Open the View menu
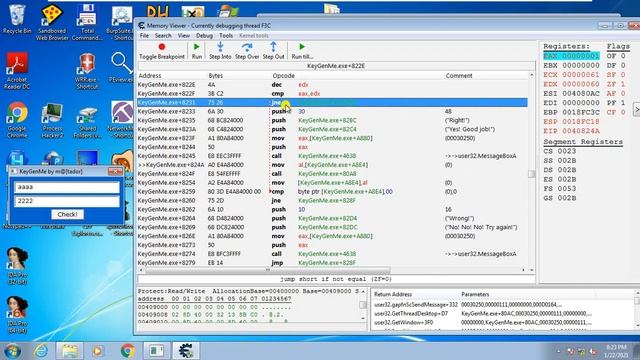Viewport: 640px width, 360px height. pyautogui.click(x=184, y=36)
